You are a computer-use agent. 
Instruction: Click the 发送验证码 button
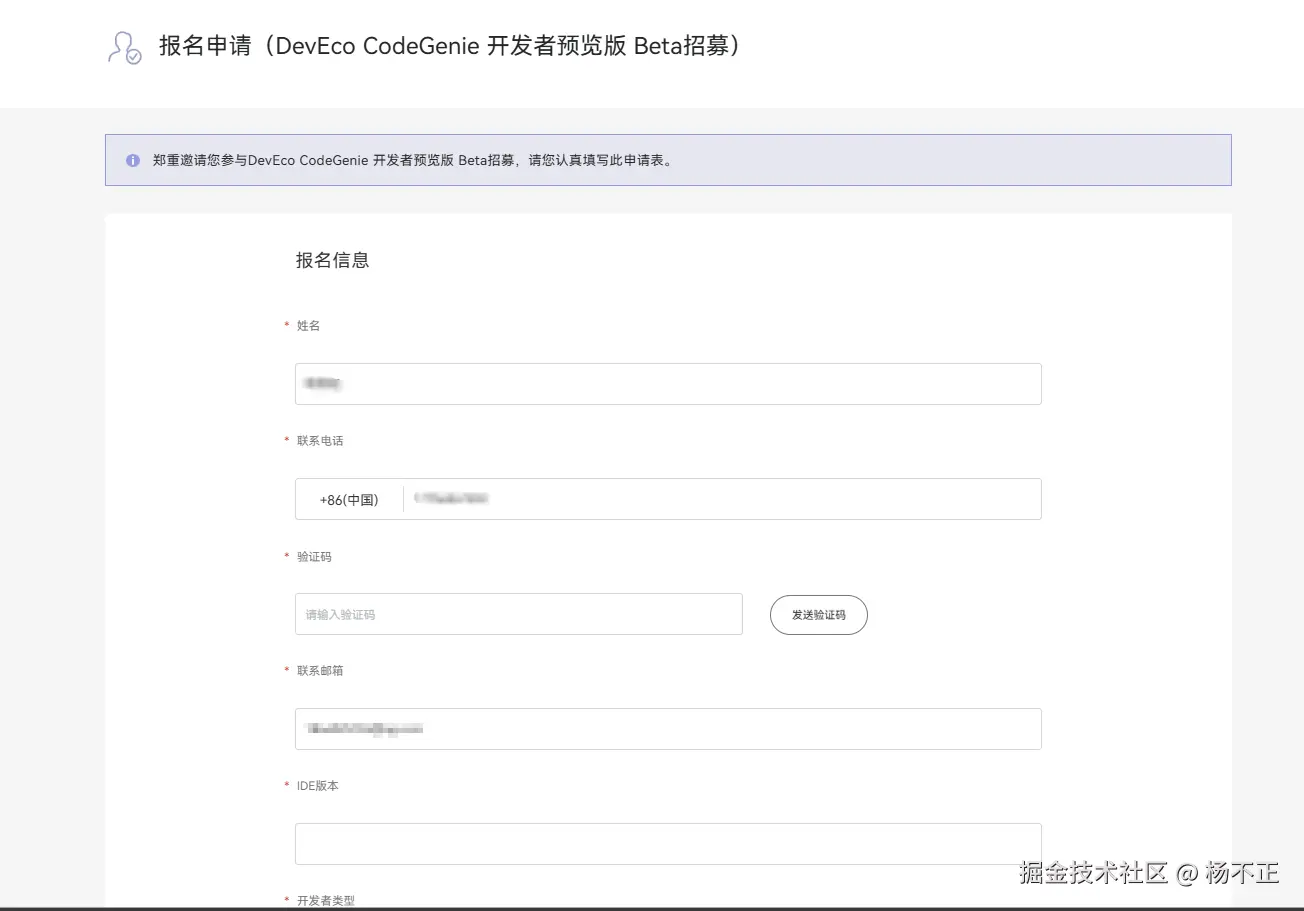819,615
